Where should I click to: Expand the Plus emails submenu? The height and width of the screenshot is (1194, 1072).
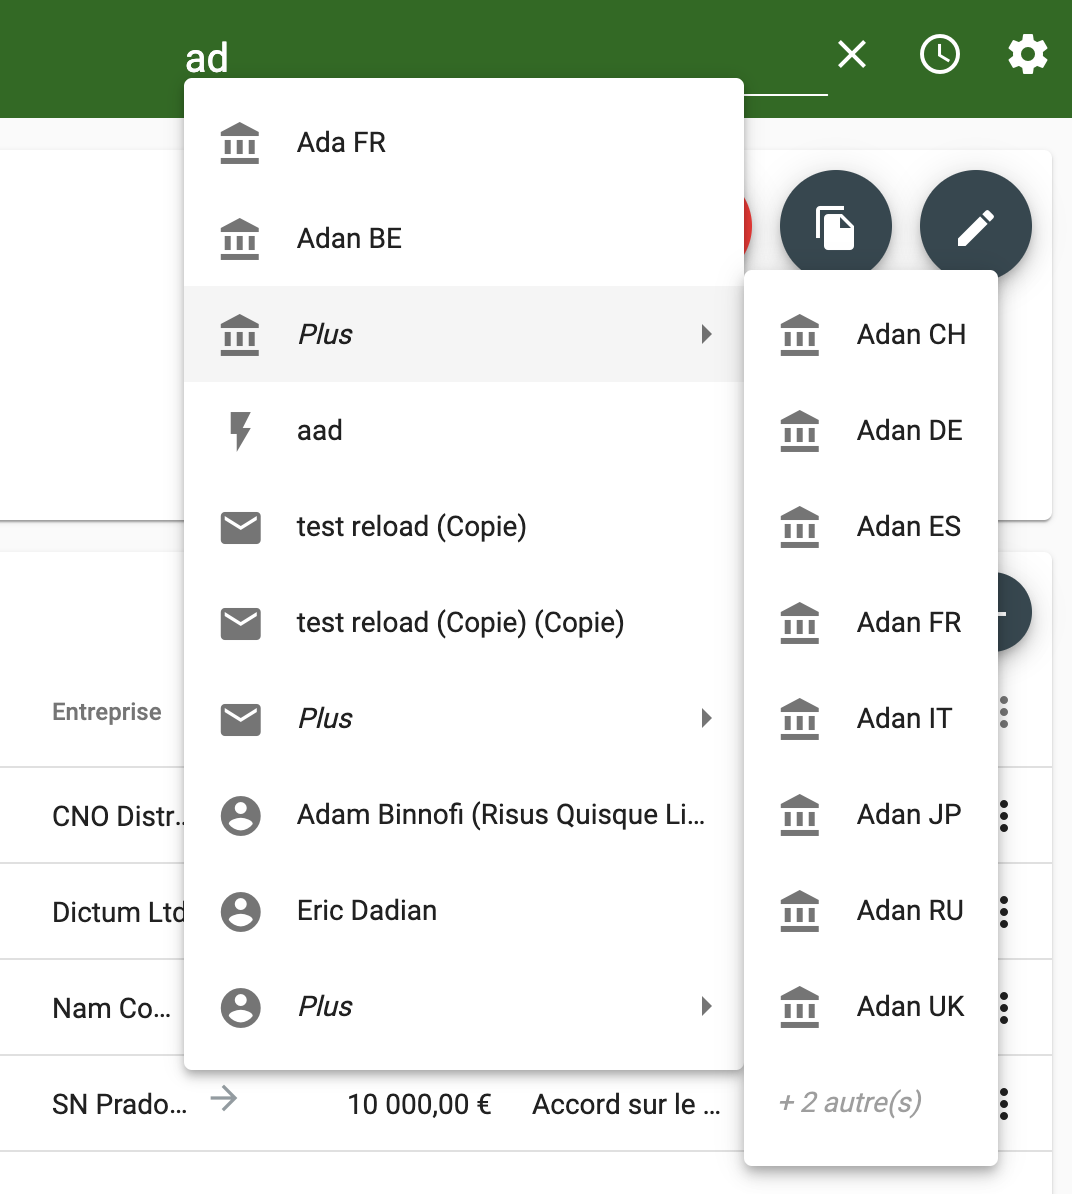coord(464,718)
